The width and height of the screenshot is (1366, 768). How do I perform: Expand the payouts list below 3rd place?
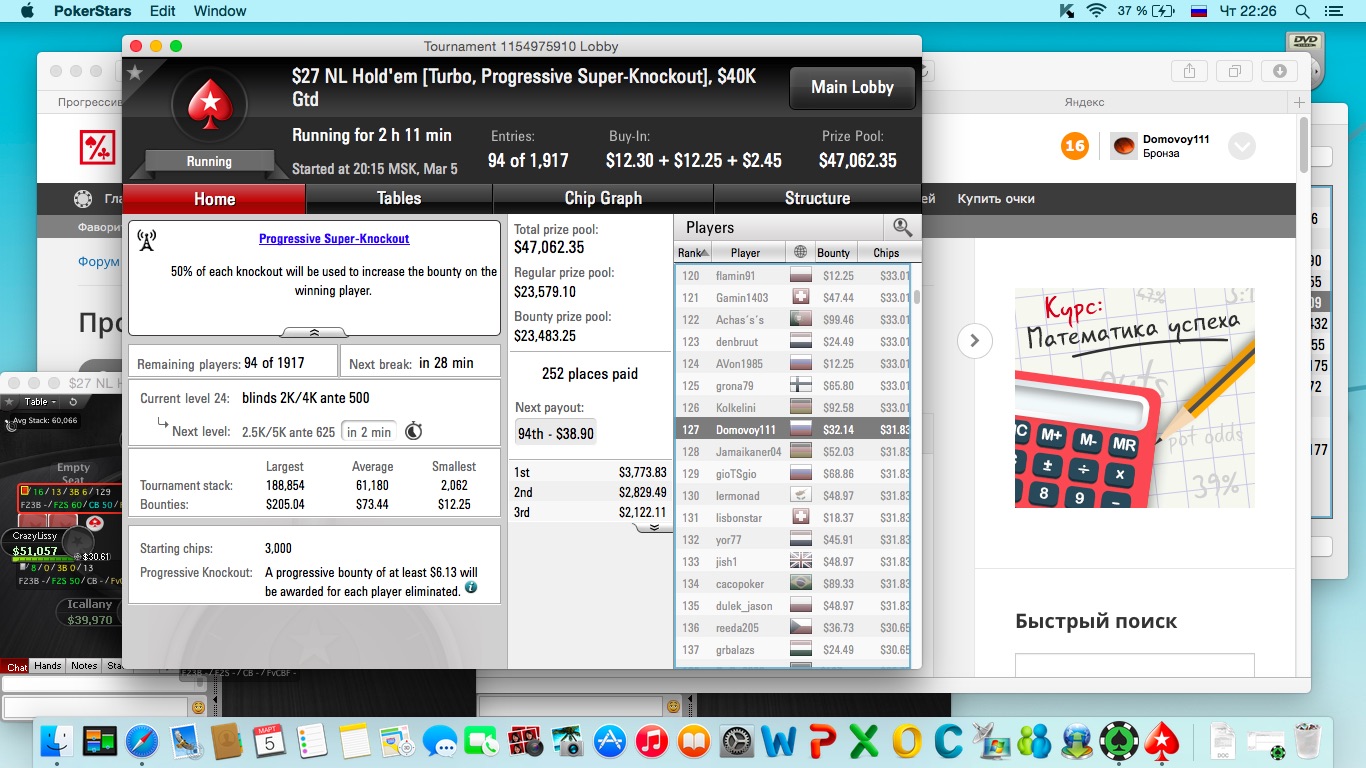654,527
